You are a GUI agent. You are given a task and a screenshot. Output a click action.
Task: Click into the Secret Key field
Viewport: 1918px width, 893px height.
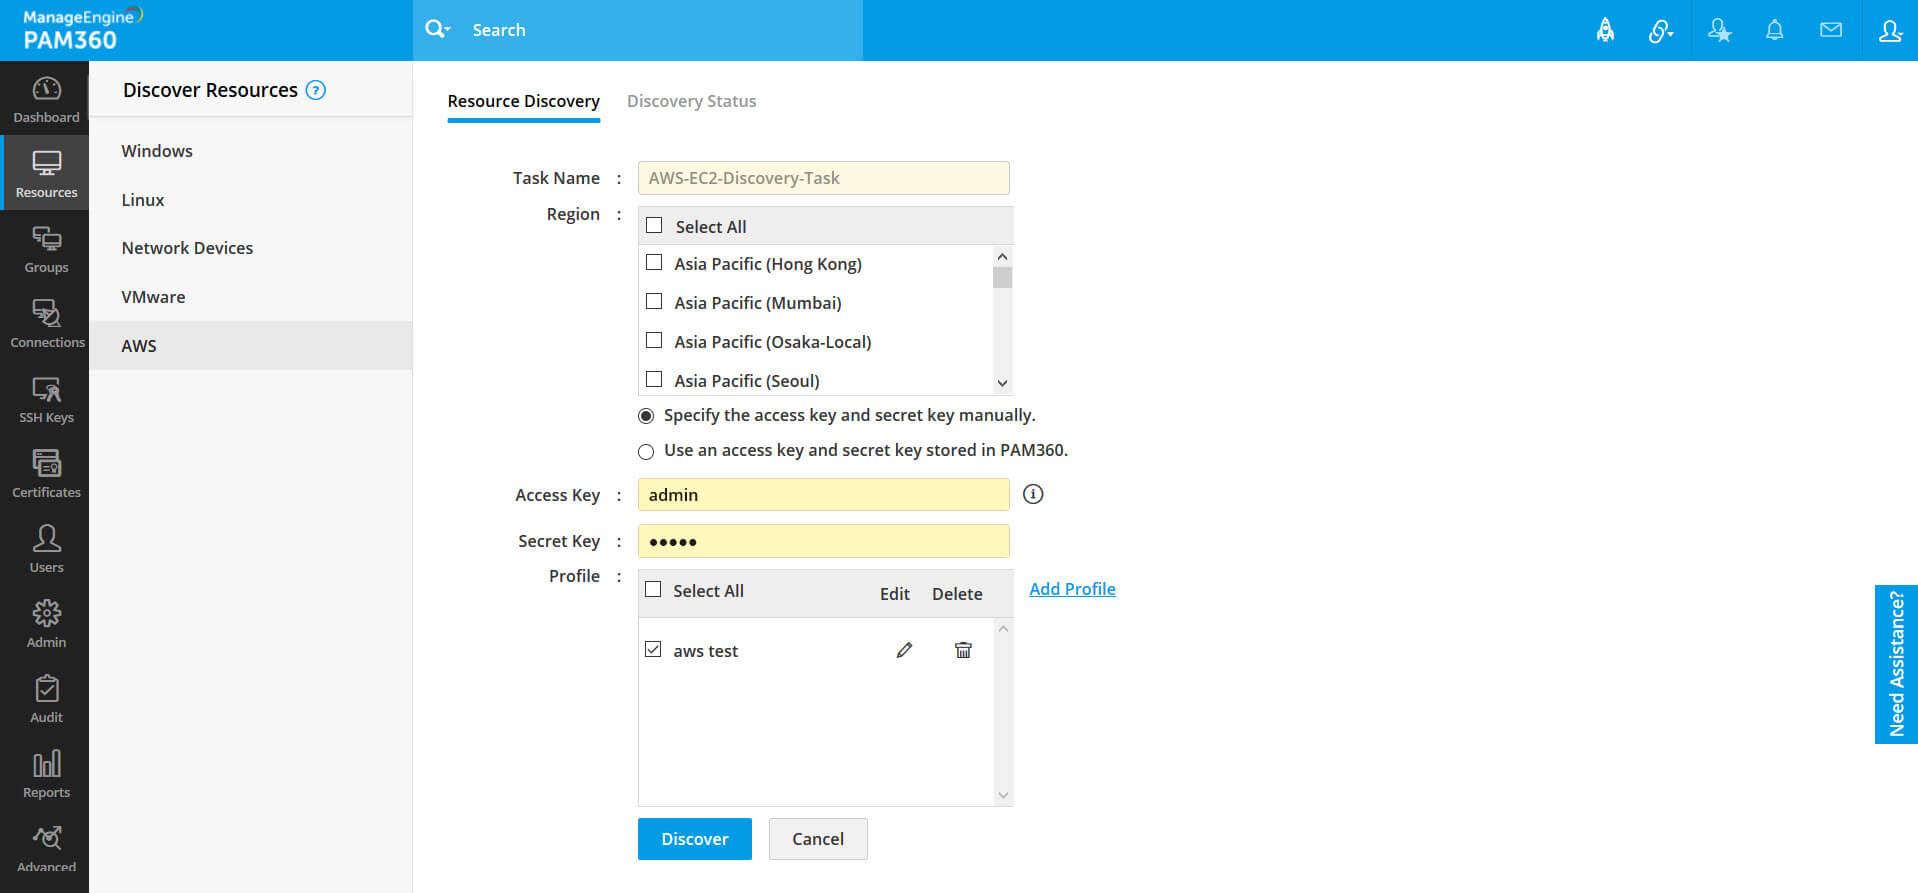click(x=823, y=541)
